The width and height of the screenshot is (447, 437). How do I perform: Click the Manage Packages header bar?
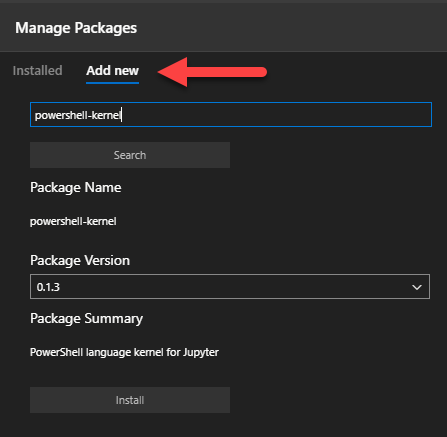click(x=223, y=28)
